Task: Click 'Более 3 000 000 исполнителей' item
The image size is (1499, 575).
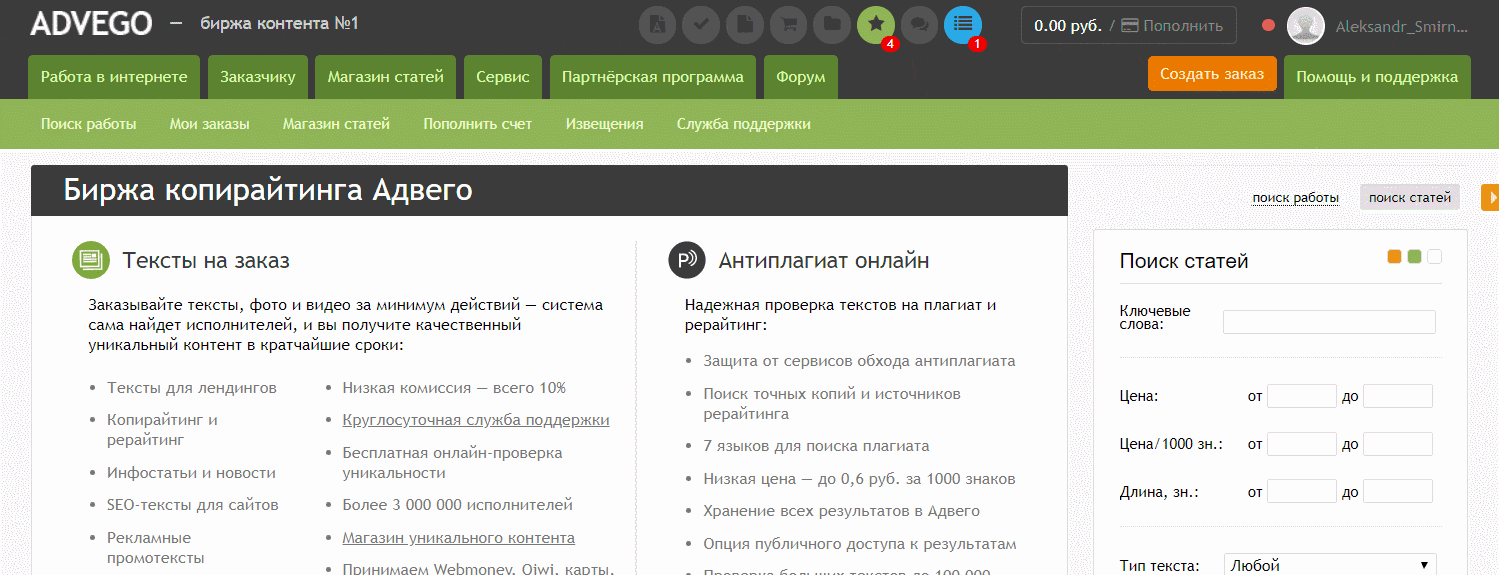Action: pyautogui.click(x=457, y=505)
